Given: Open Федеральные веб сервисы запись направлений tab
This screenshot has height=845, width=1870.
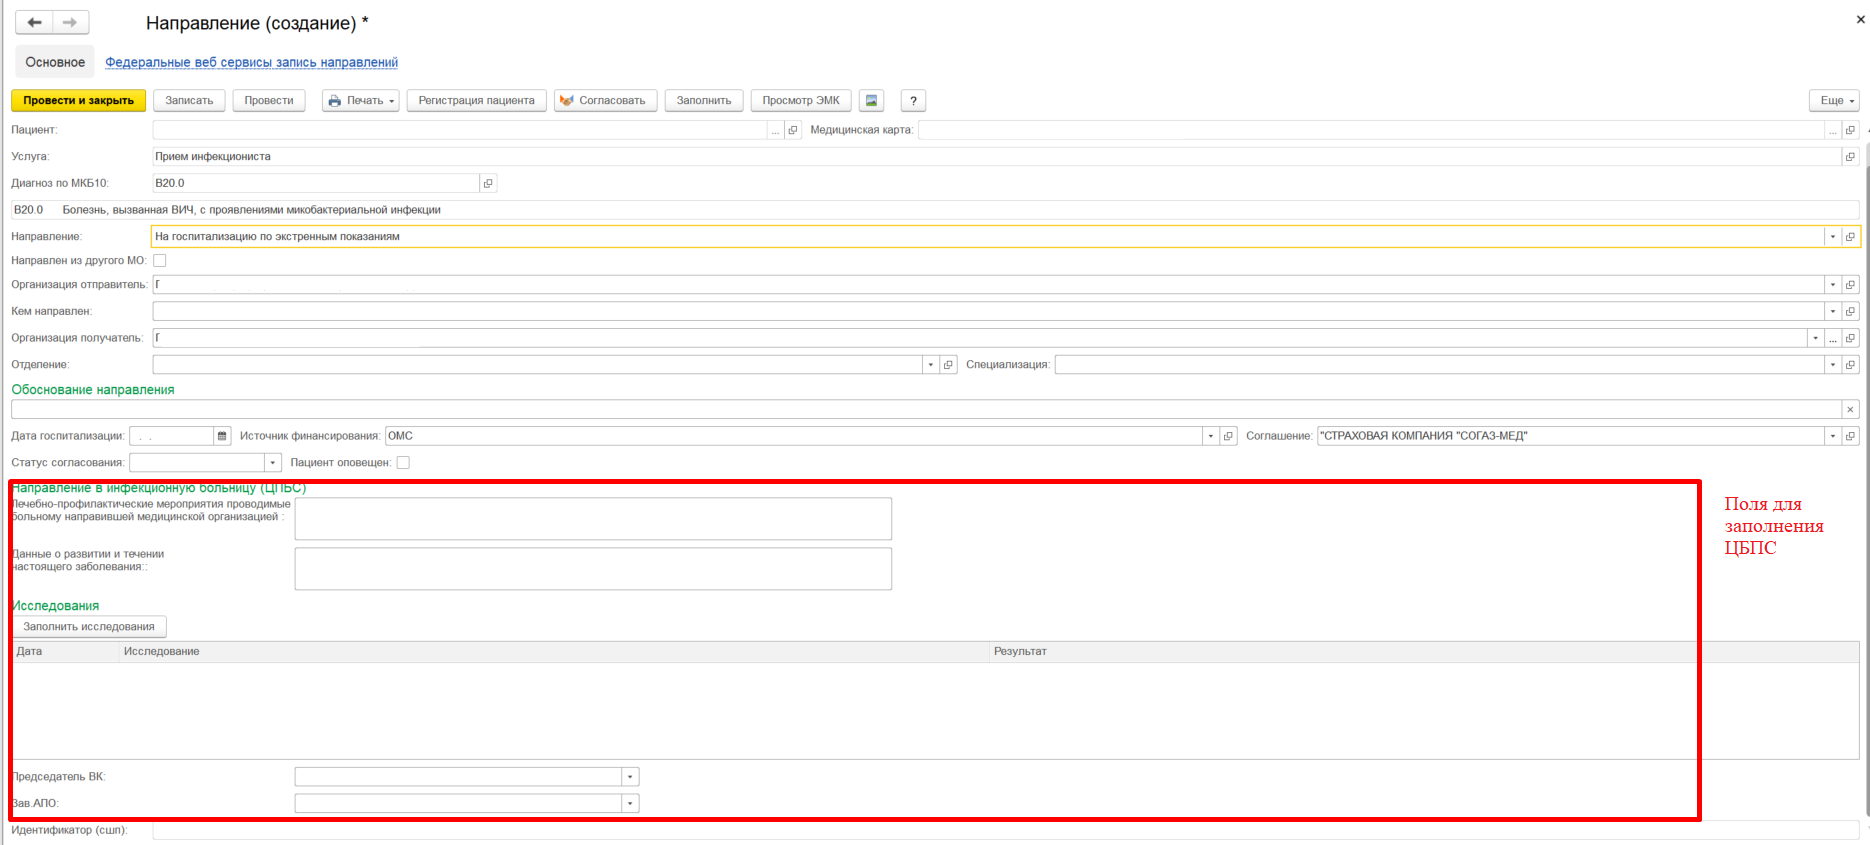Looking at the screenshot, I should pos(251,62).
